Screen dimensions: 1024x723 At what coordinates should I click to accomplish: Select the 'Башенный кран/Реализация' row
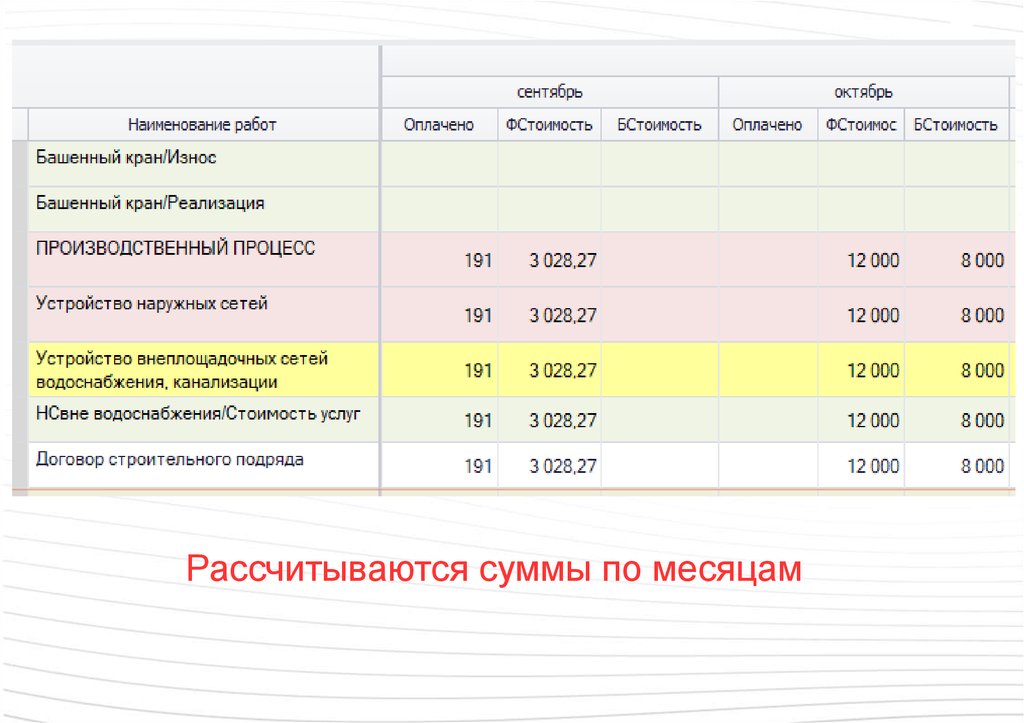point(150,203)
